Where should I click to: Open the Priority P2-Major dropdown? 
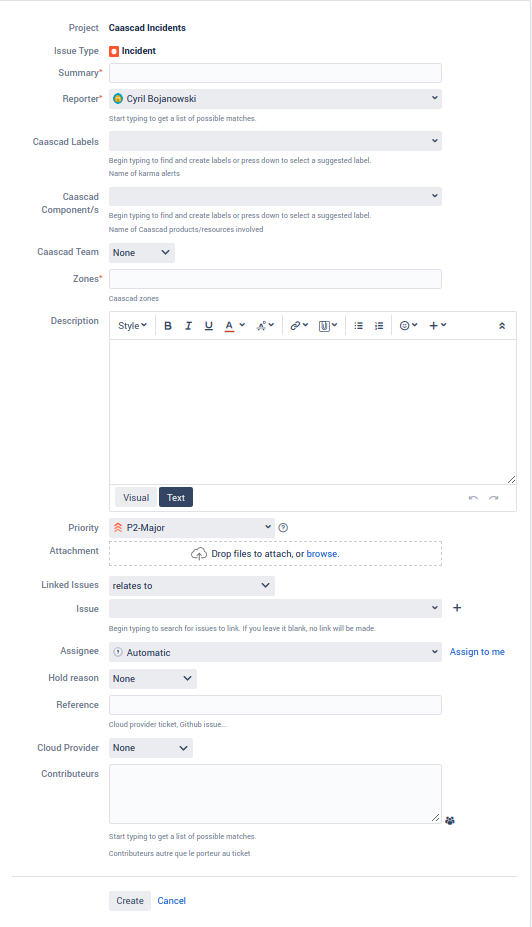click(x=192, y=528)
